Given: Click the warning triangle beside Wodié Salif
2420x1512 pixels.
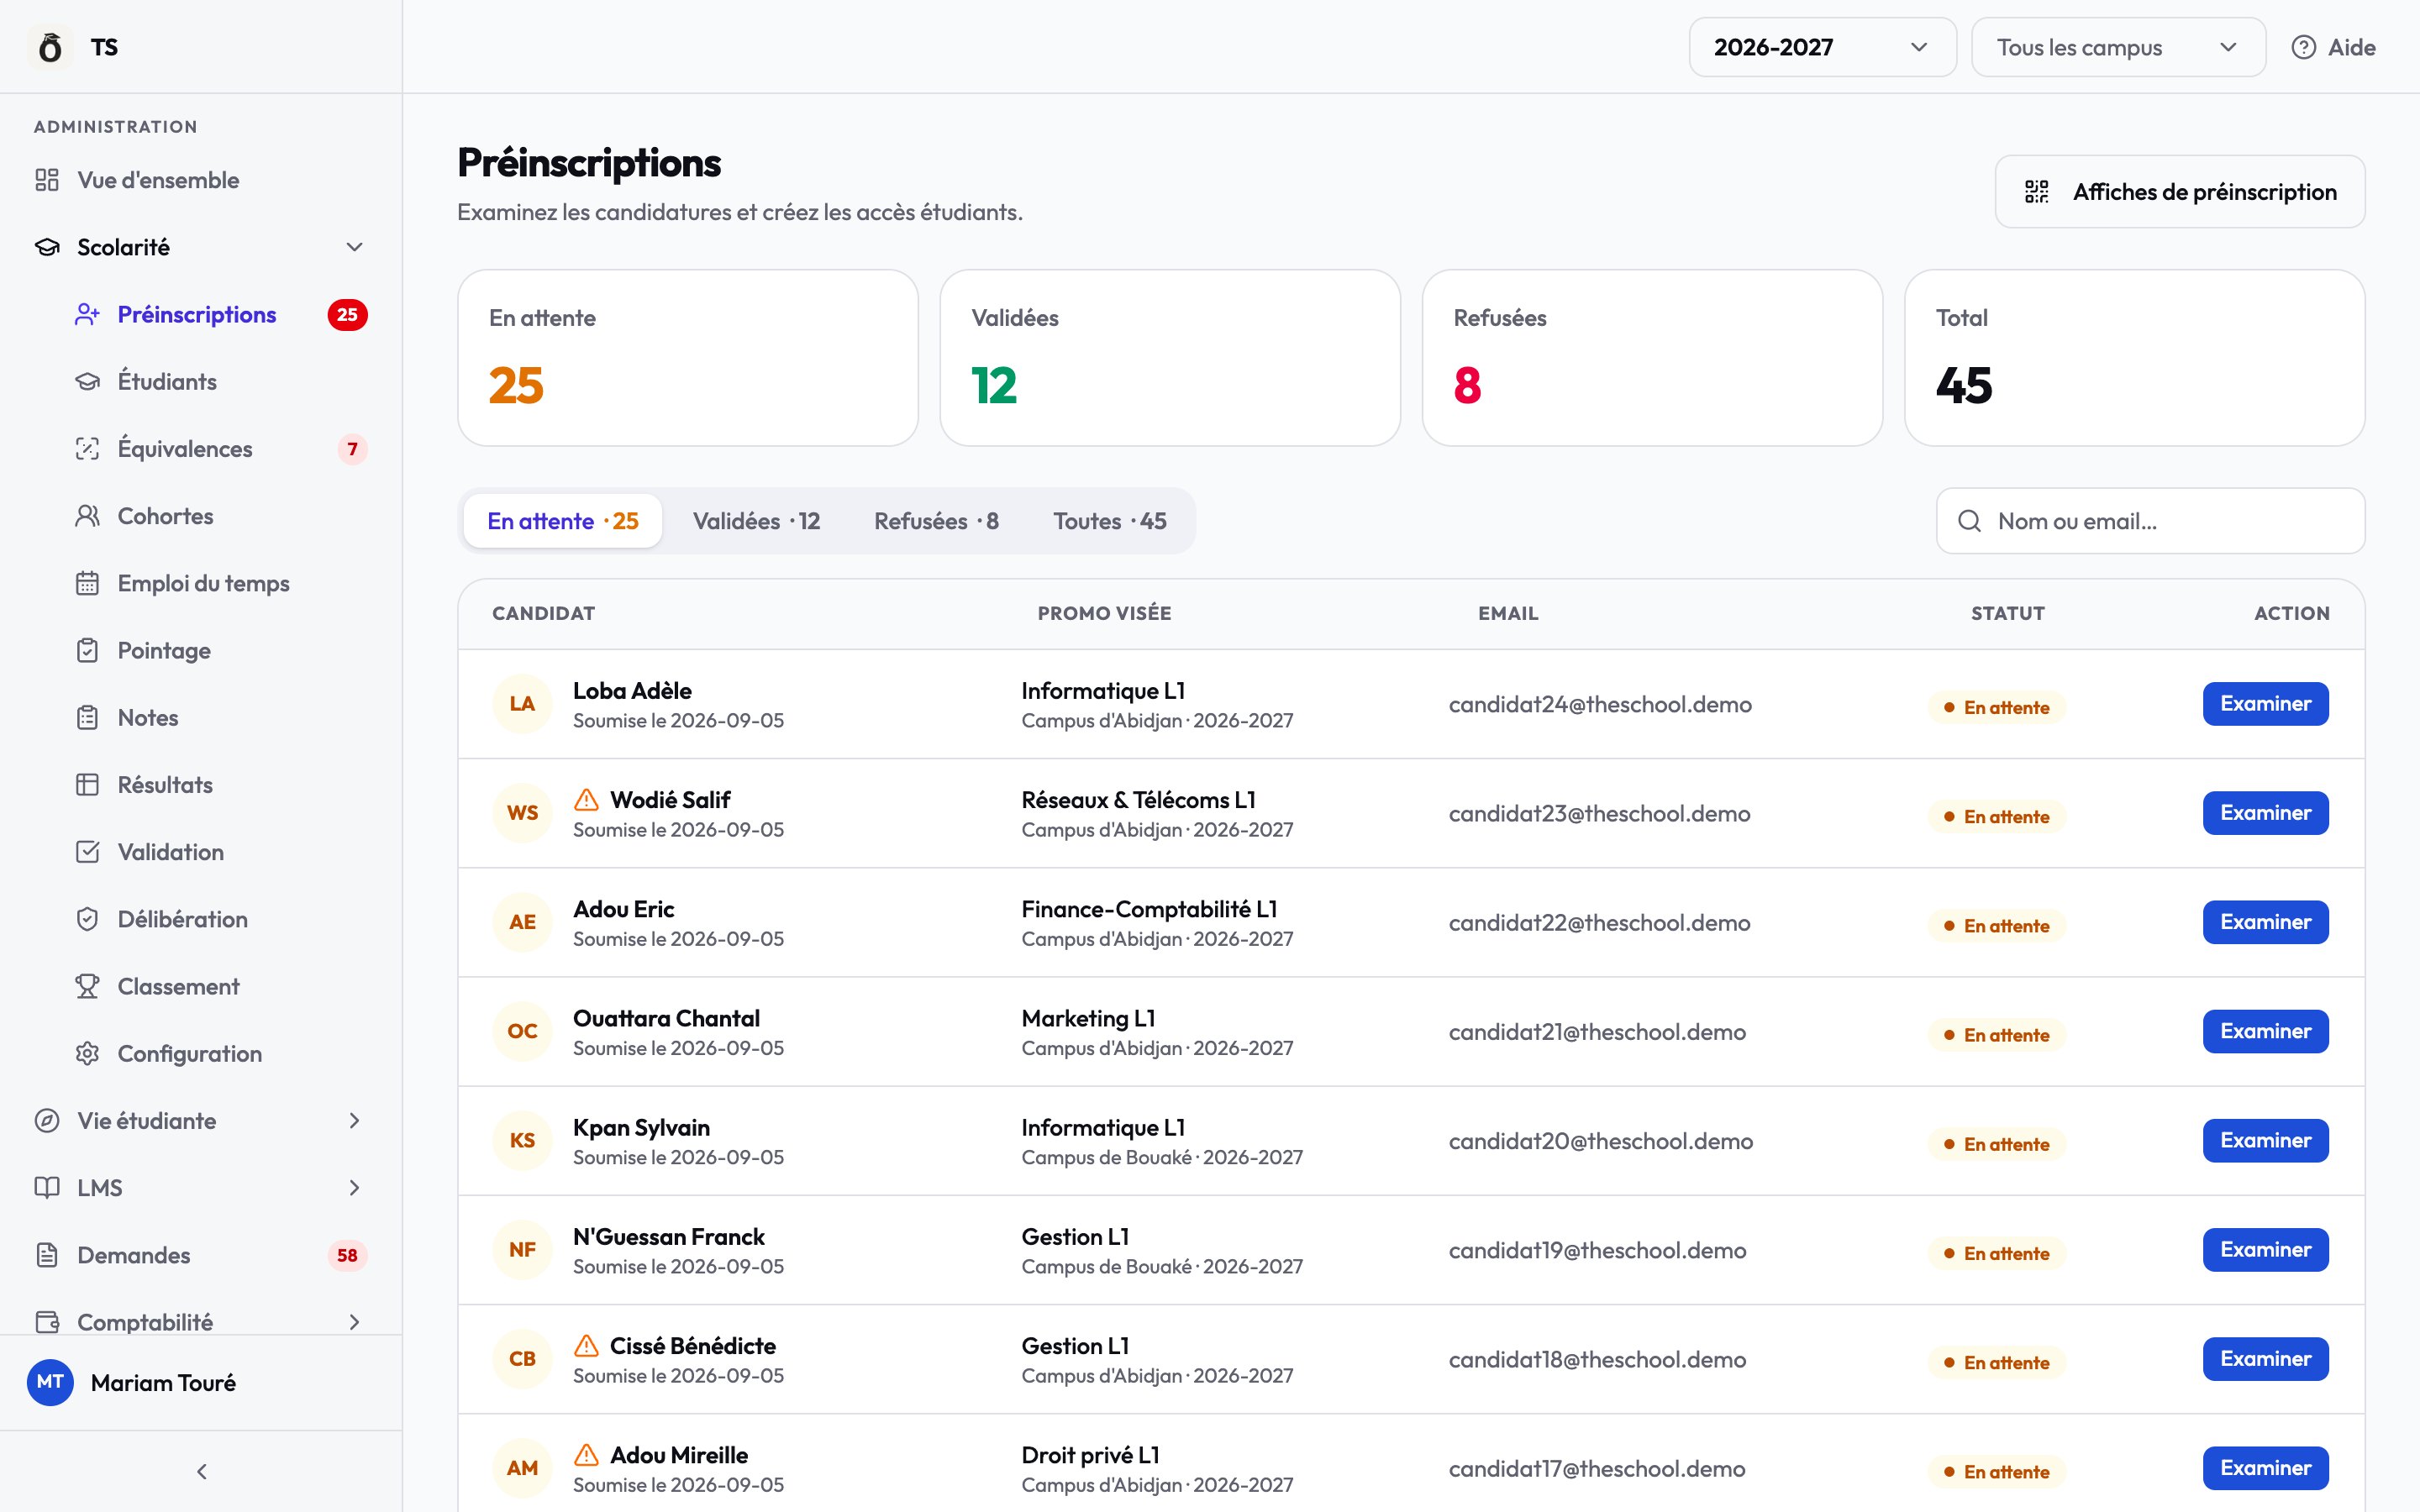Looking at the screenshot, I should [x=586, y=800].
